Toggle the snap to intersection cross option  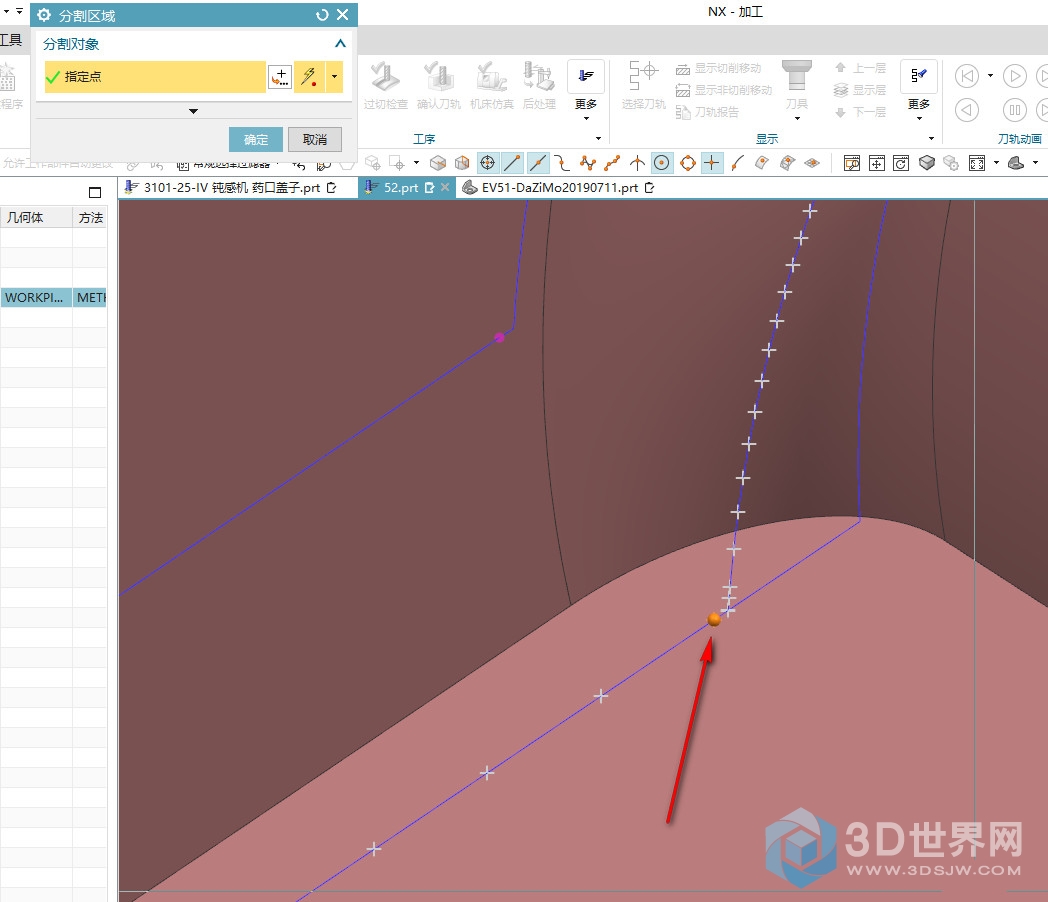[712, 163]
